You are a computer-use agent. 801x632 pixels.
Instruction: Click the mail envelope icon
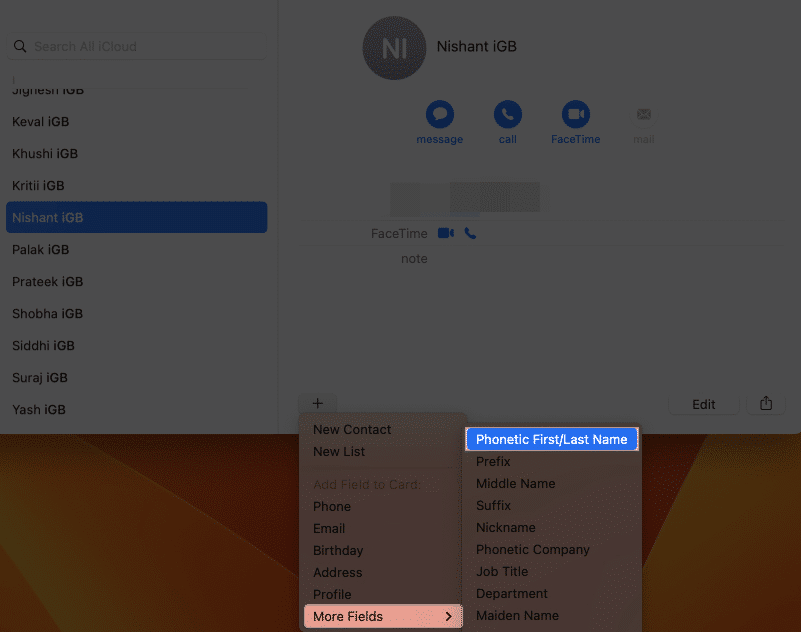pyautogui.click(x=644, y=114)
